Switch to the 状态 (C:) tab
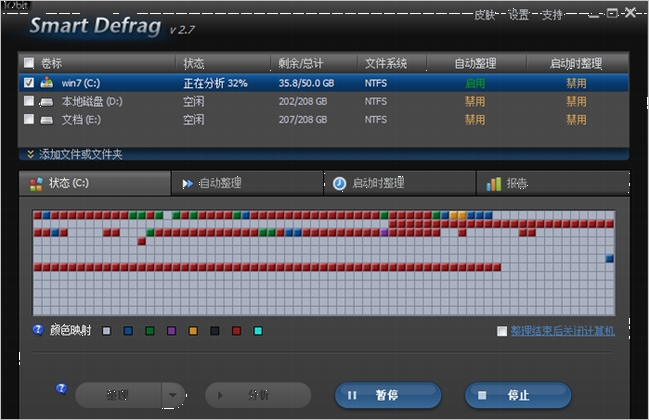This screenshot has height=420, width=649. [x=95, y=183]
